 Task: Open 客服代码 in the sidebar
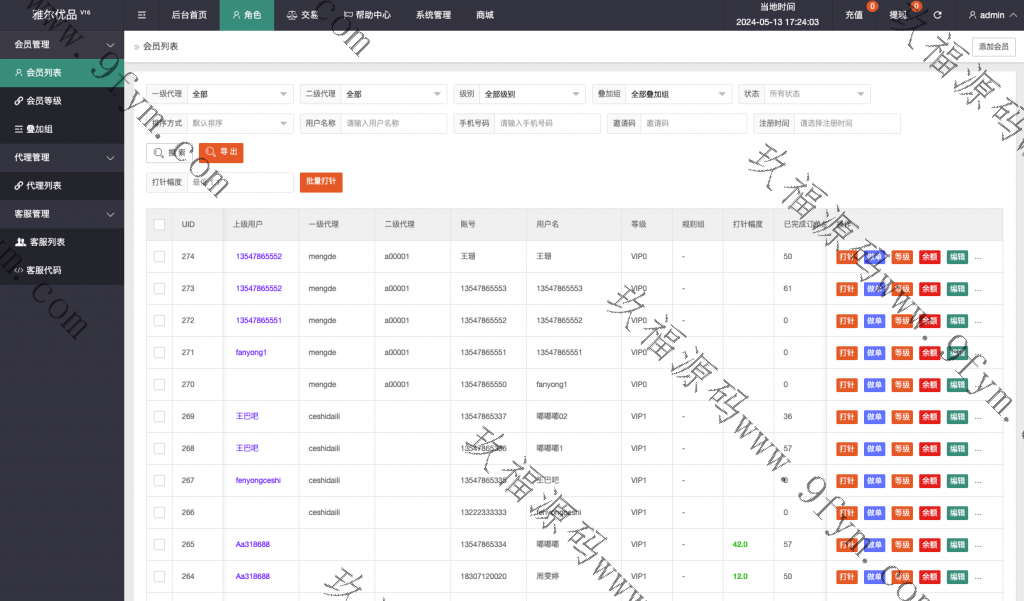[43, 270]
